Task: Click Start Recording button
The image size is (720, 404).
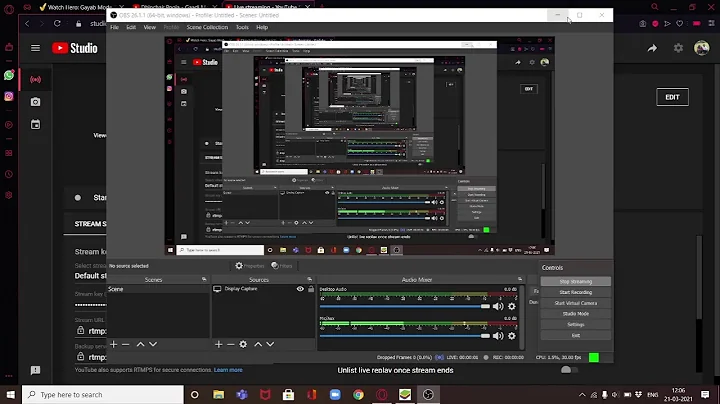Action: [x=576, y=292]
